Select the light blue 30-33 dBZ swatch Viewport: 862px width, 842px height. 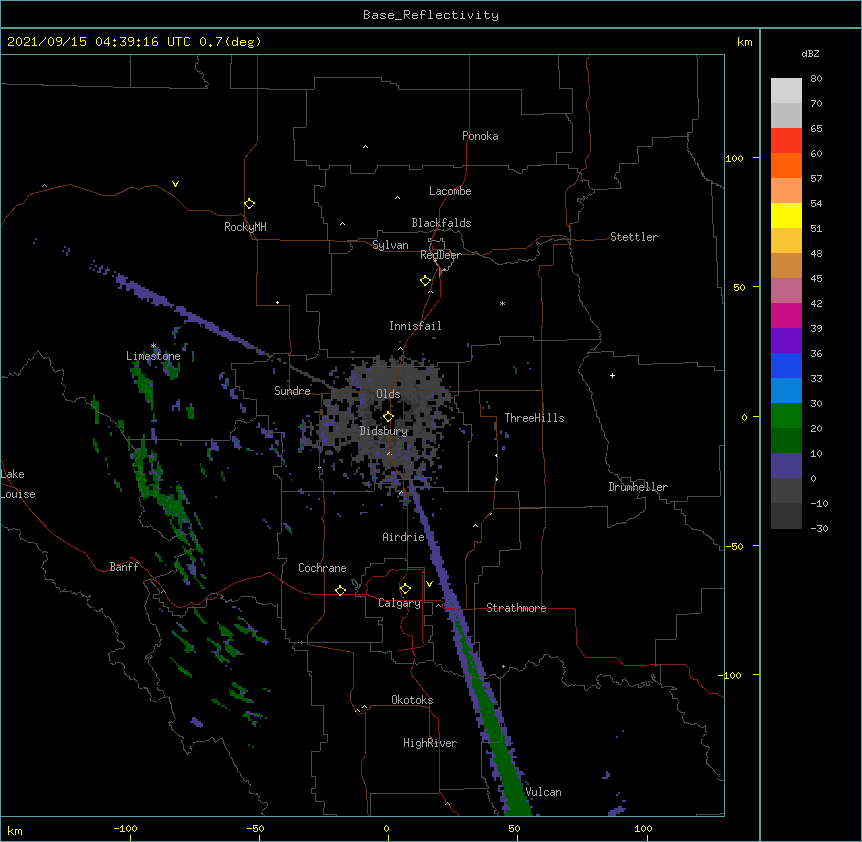(786, 391)
